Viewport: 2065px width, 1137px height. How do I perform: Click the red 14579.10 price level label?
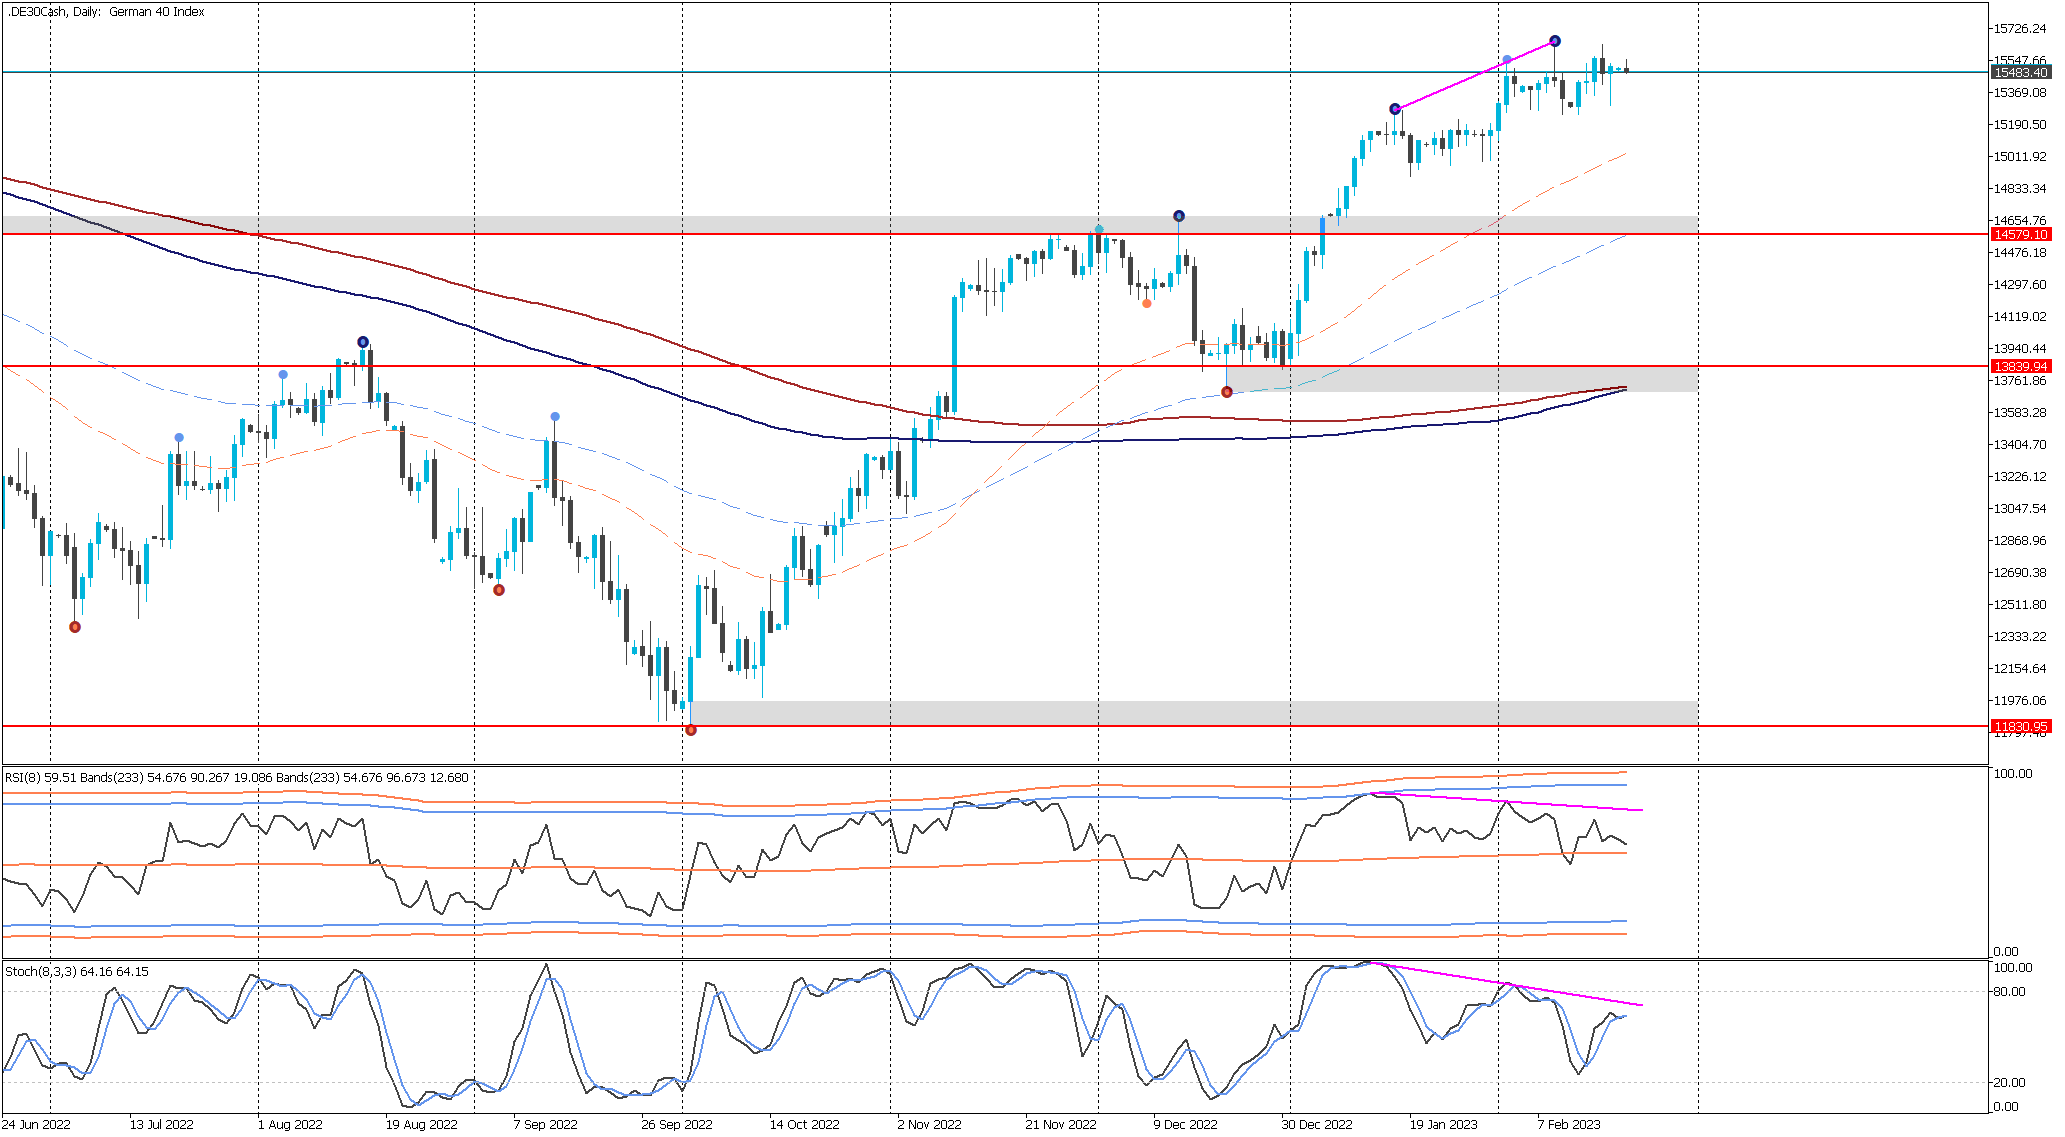coord(2020,234)
